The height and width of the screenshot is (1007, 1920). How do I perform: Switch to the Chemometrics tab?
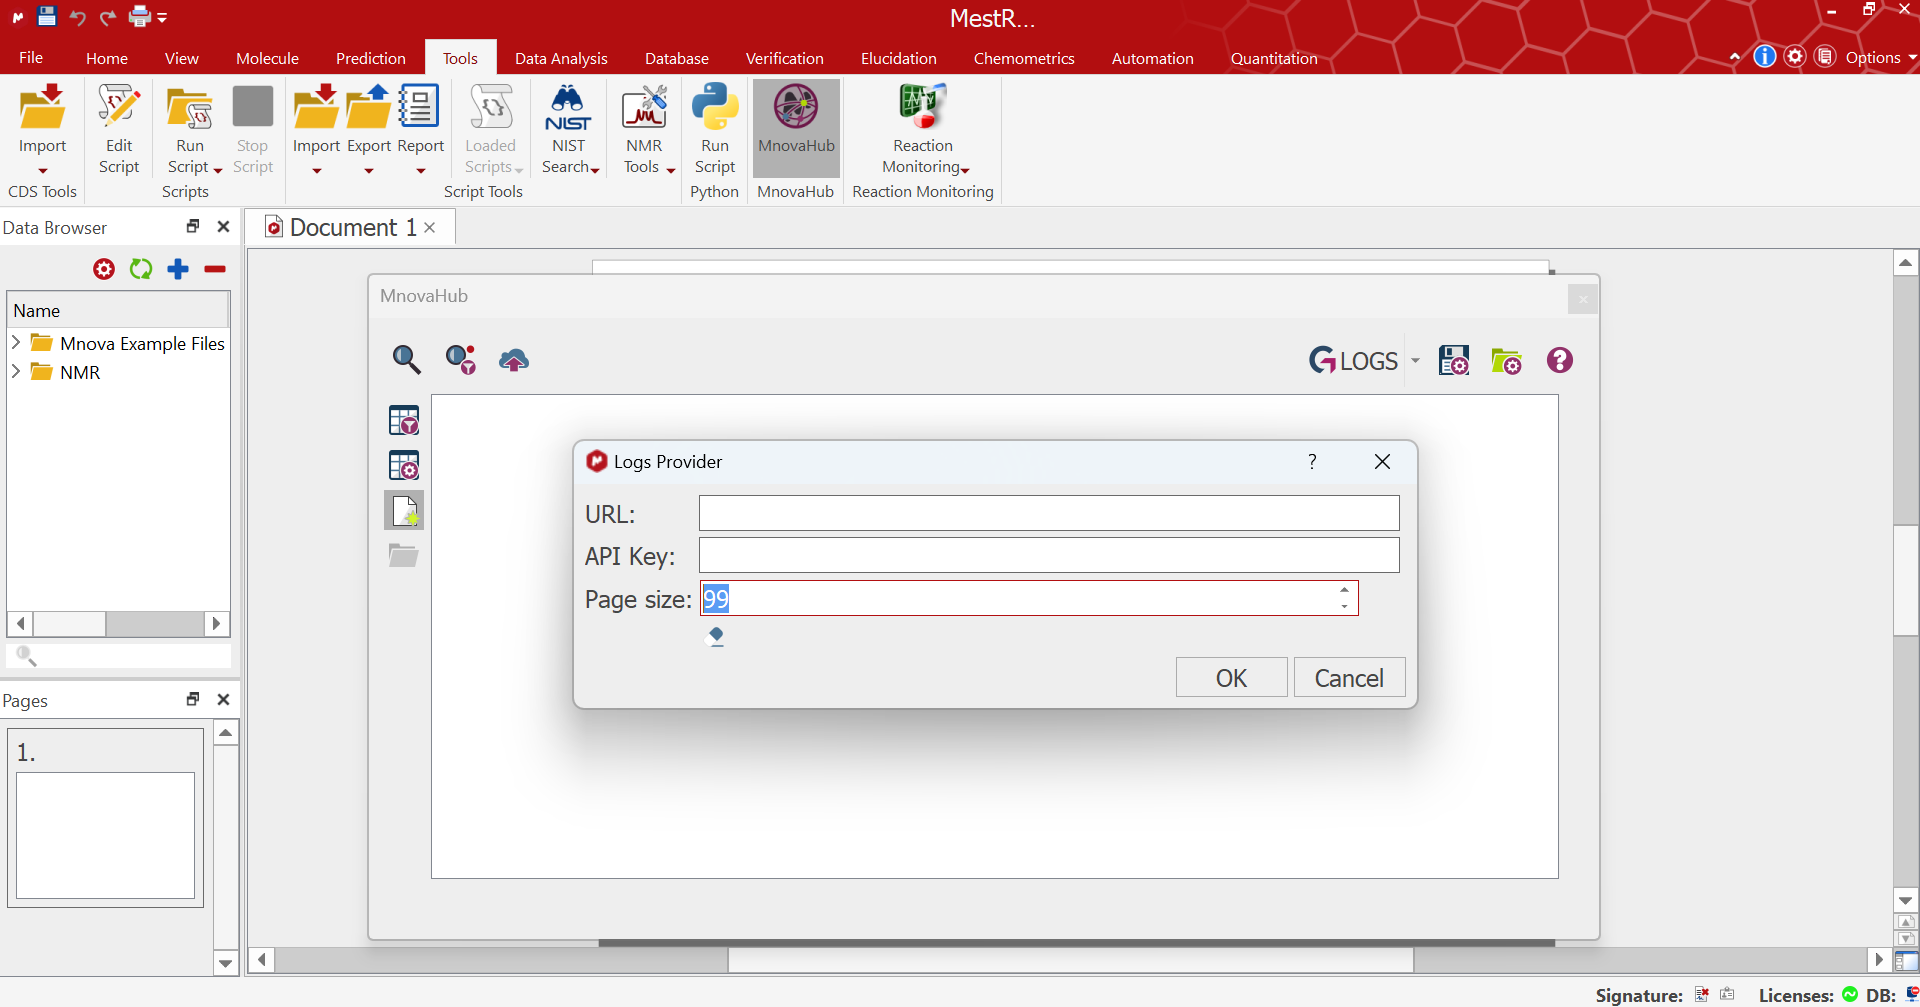click(1024, 58)
